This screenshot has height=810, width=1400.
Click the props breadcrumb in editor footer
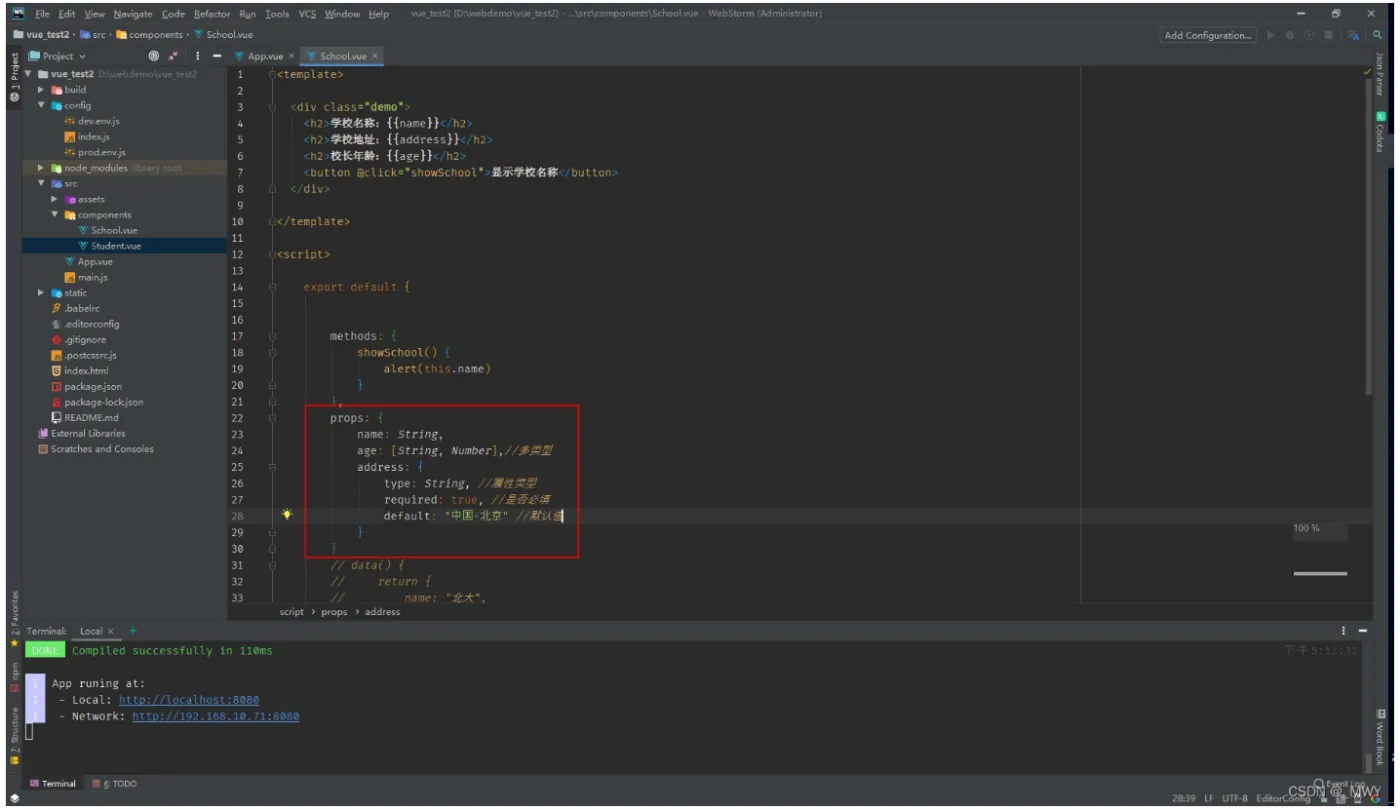[335, 612]
